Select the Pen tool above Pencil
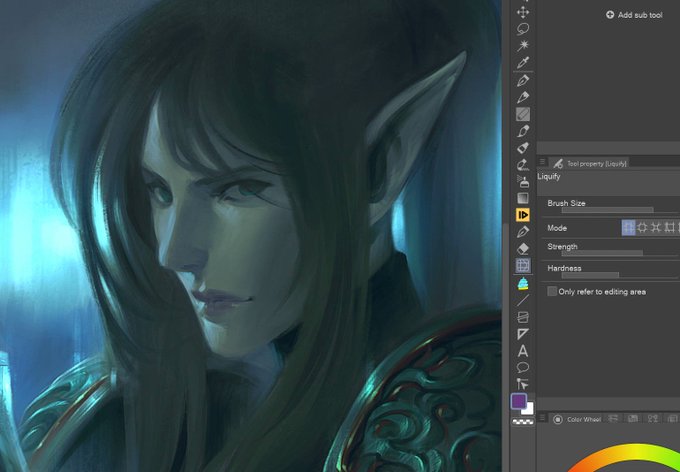680x472 pixels. (523, 81)
